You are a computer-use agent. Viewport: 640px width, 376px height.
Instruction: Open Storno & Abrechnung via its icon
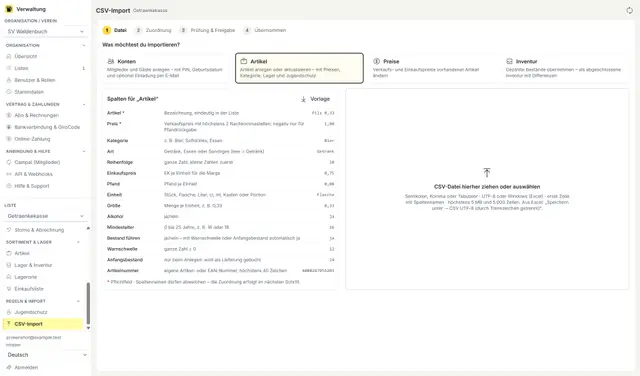coord(9,230)
